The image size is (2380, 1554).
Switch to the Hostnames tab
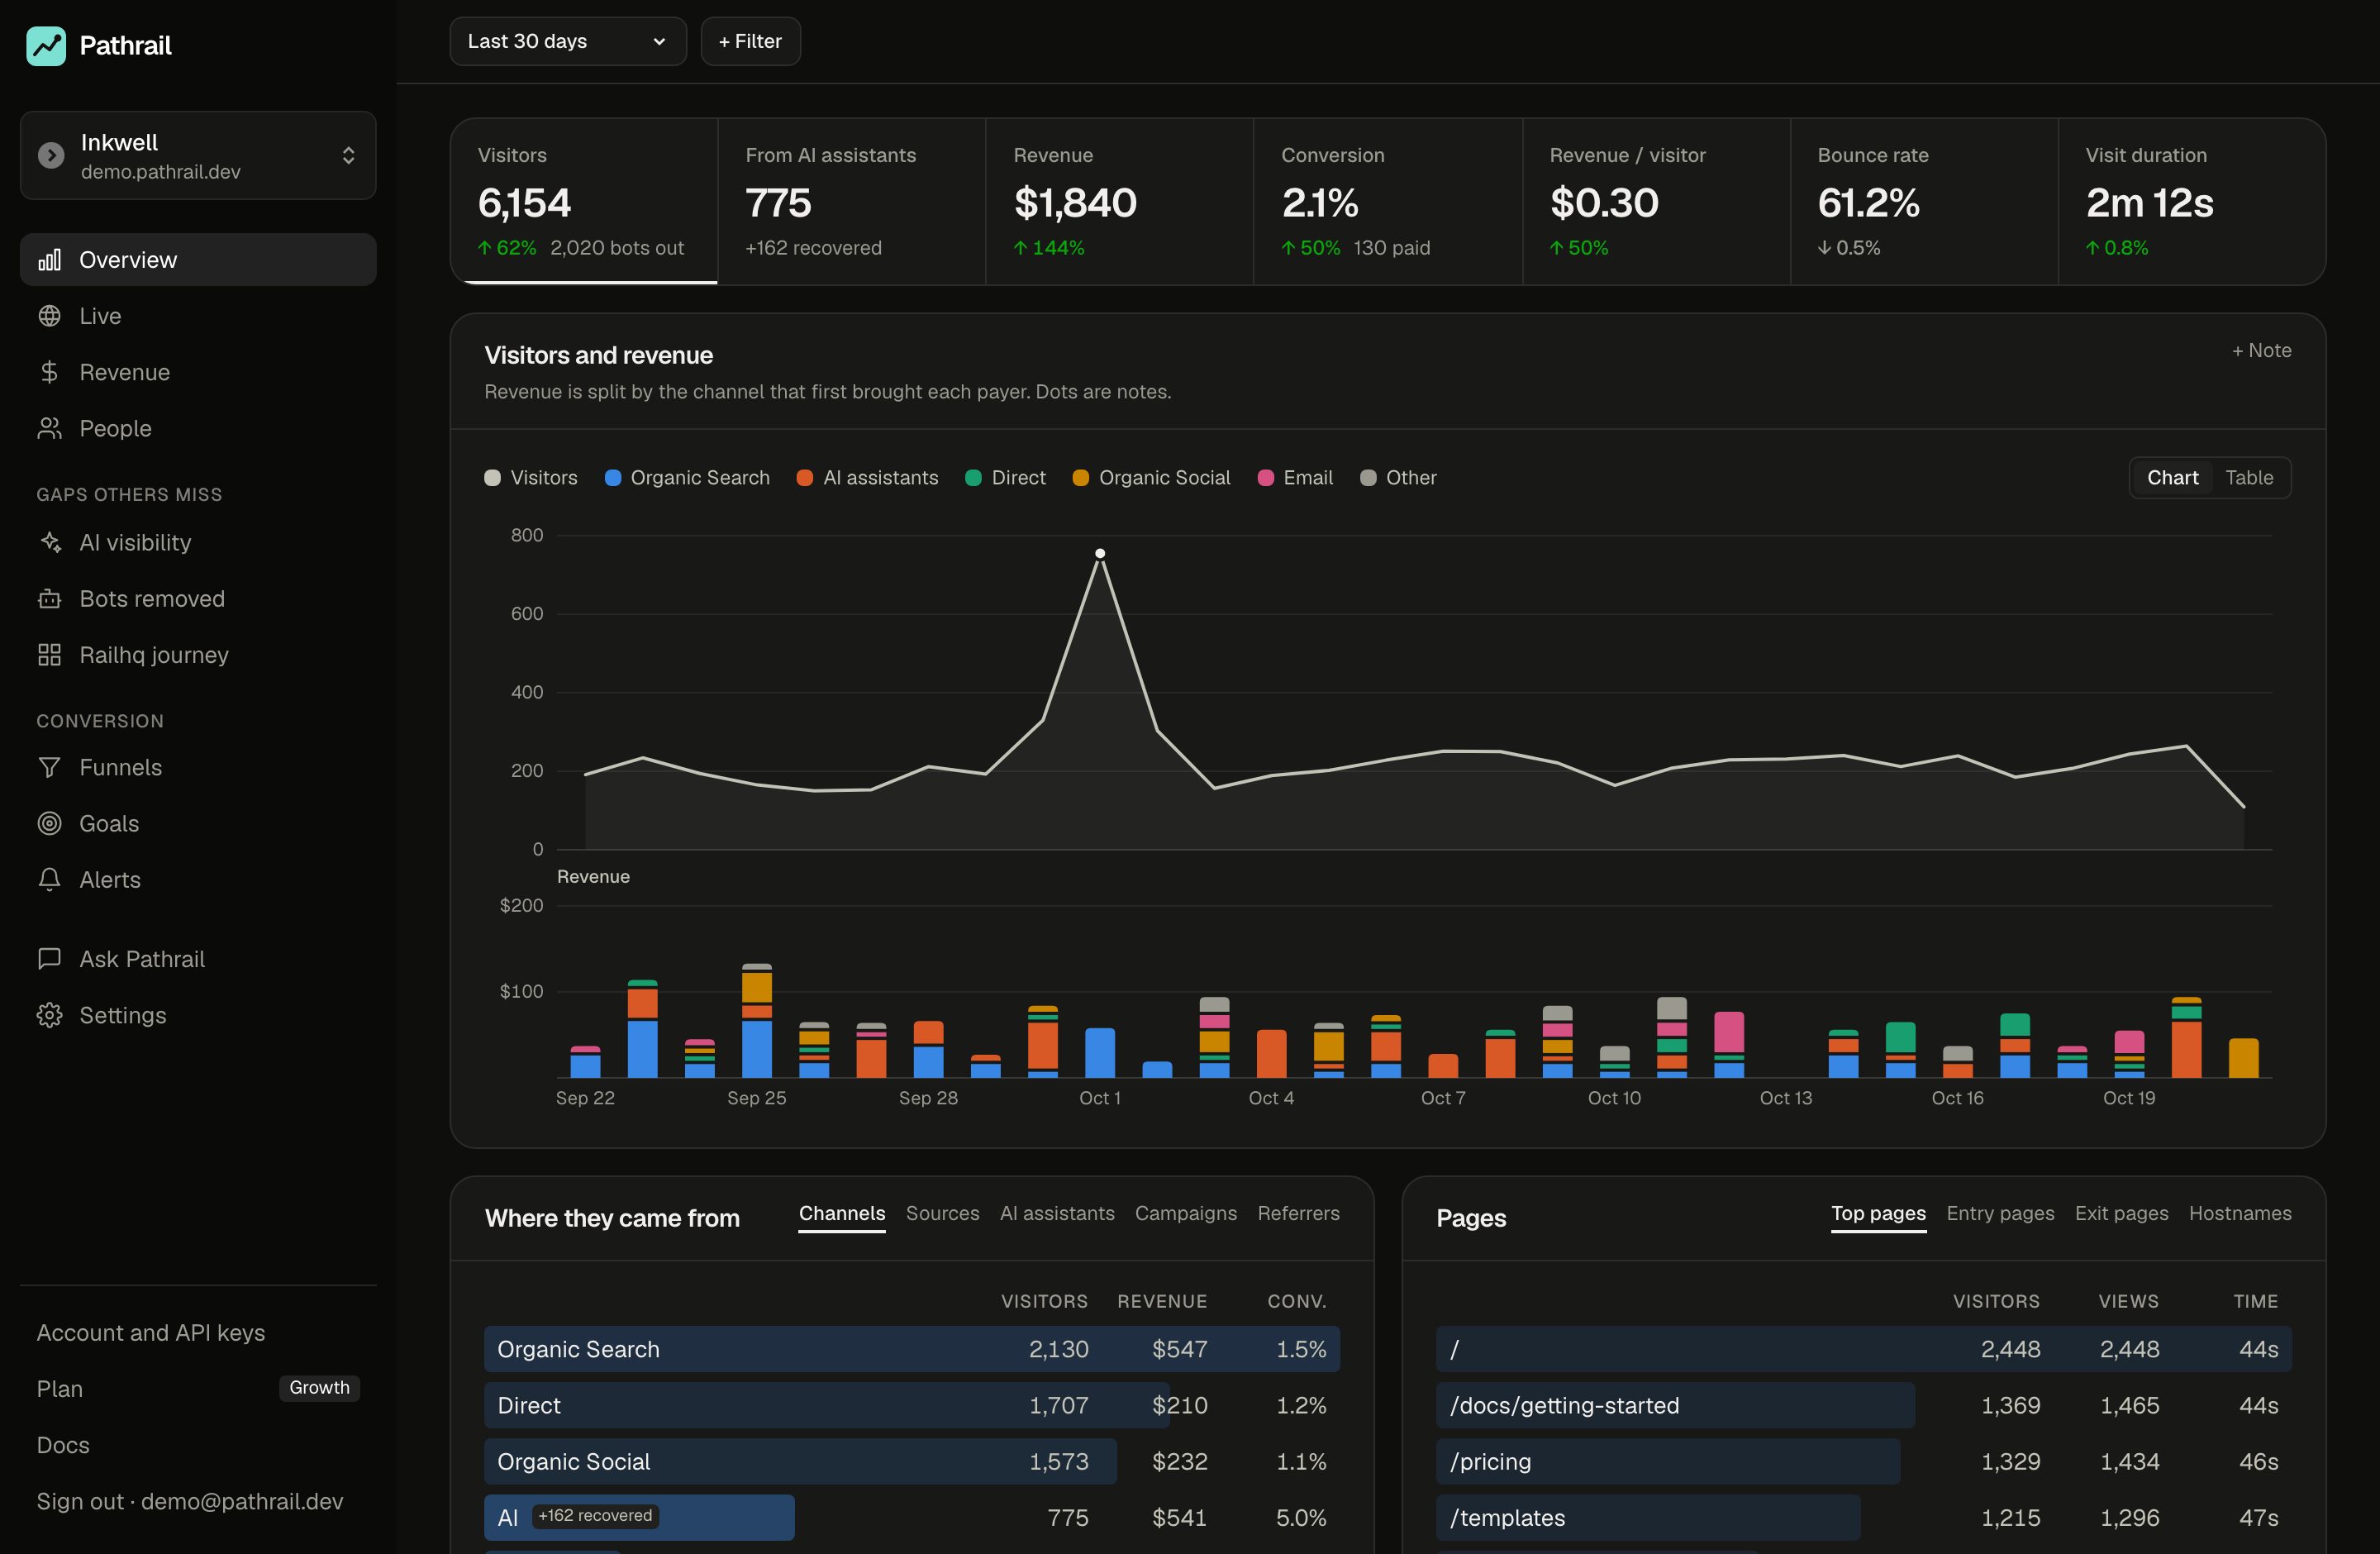2240,1213
